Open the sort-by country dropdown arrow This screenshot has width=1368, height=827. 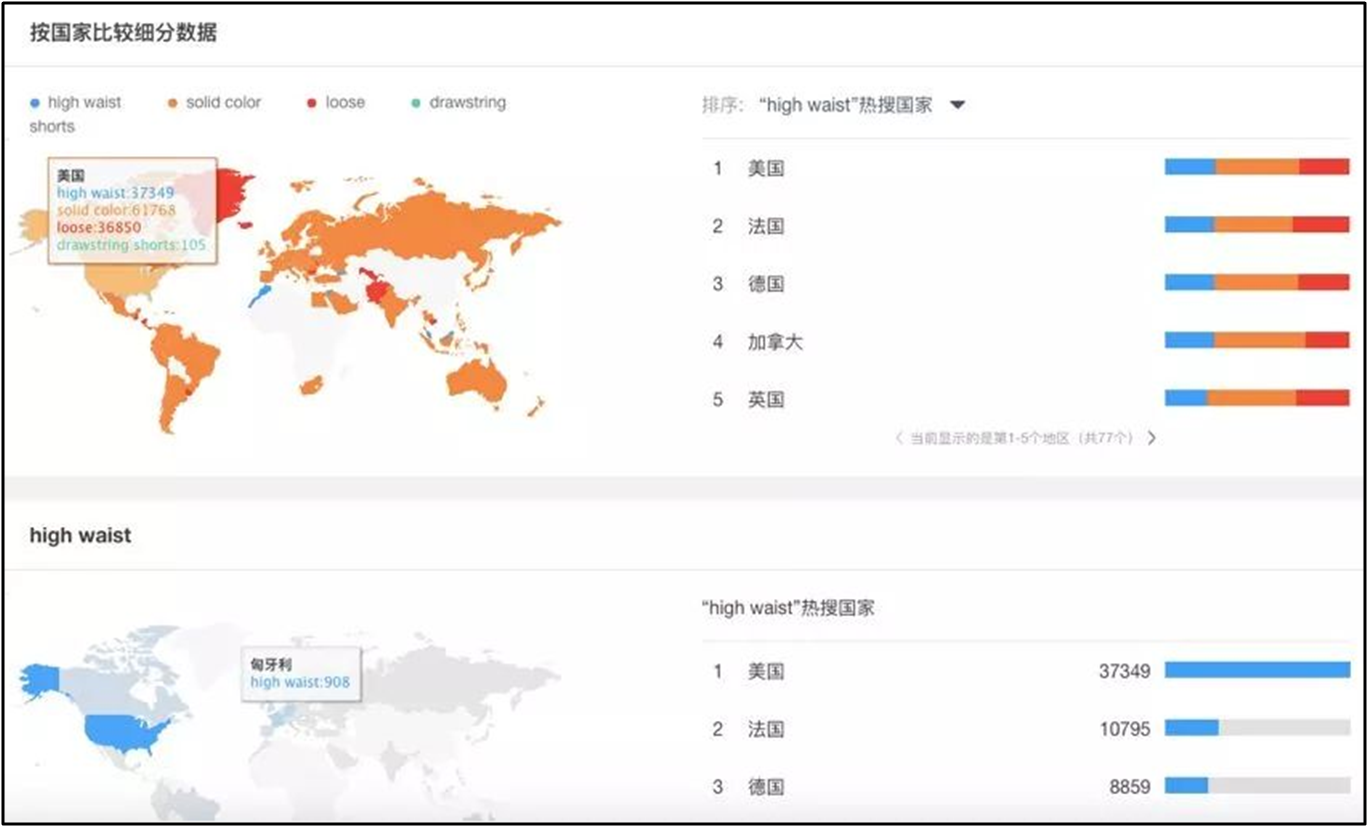pyautogui.click(x=957, y=105)
